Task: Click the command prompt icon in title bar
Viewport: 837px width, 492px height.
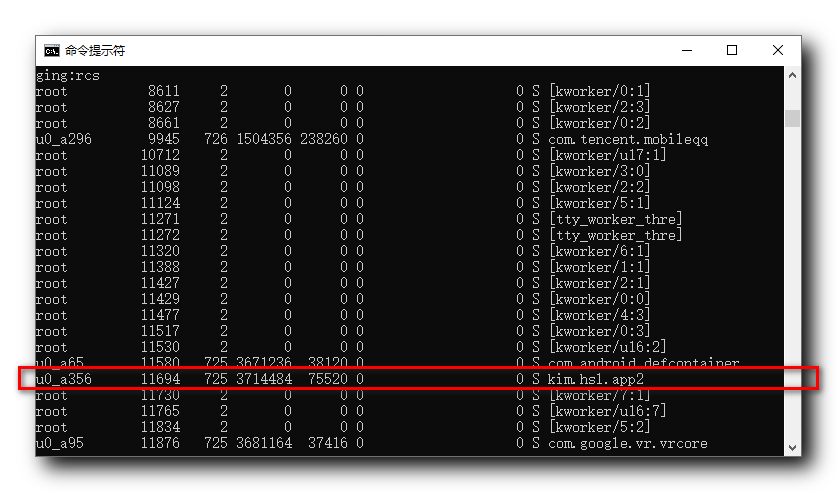Action: (52, 51)
